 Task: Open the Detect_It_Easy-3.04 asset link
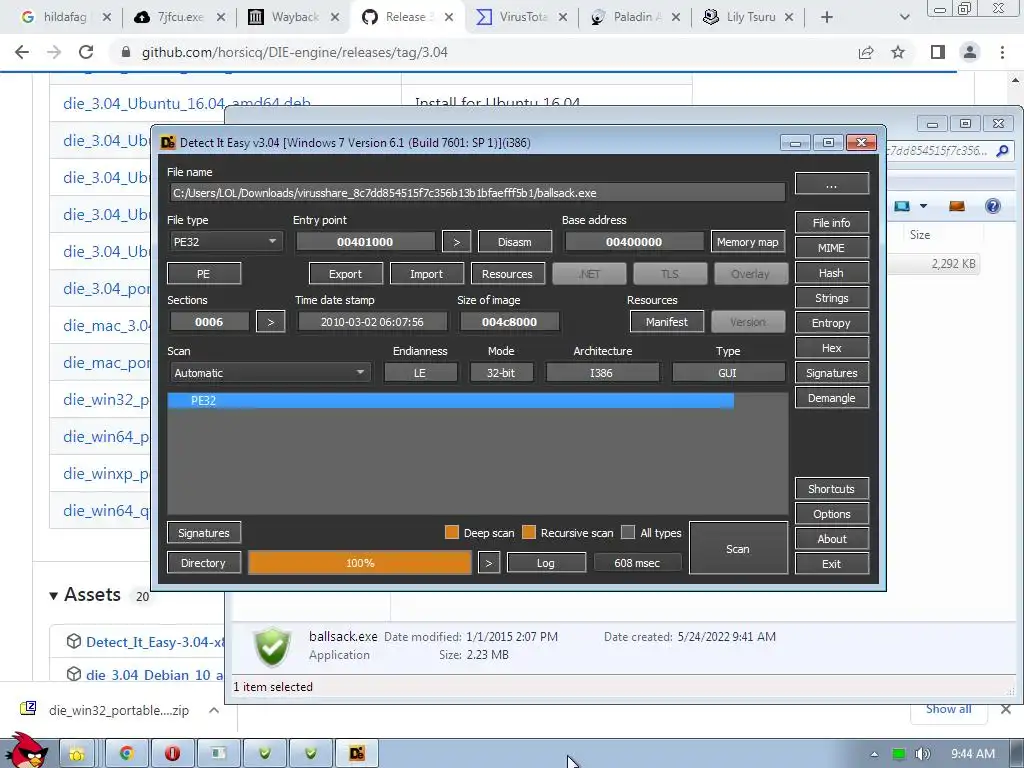coord(155,642)
